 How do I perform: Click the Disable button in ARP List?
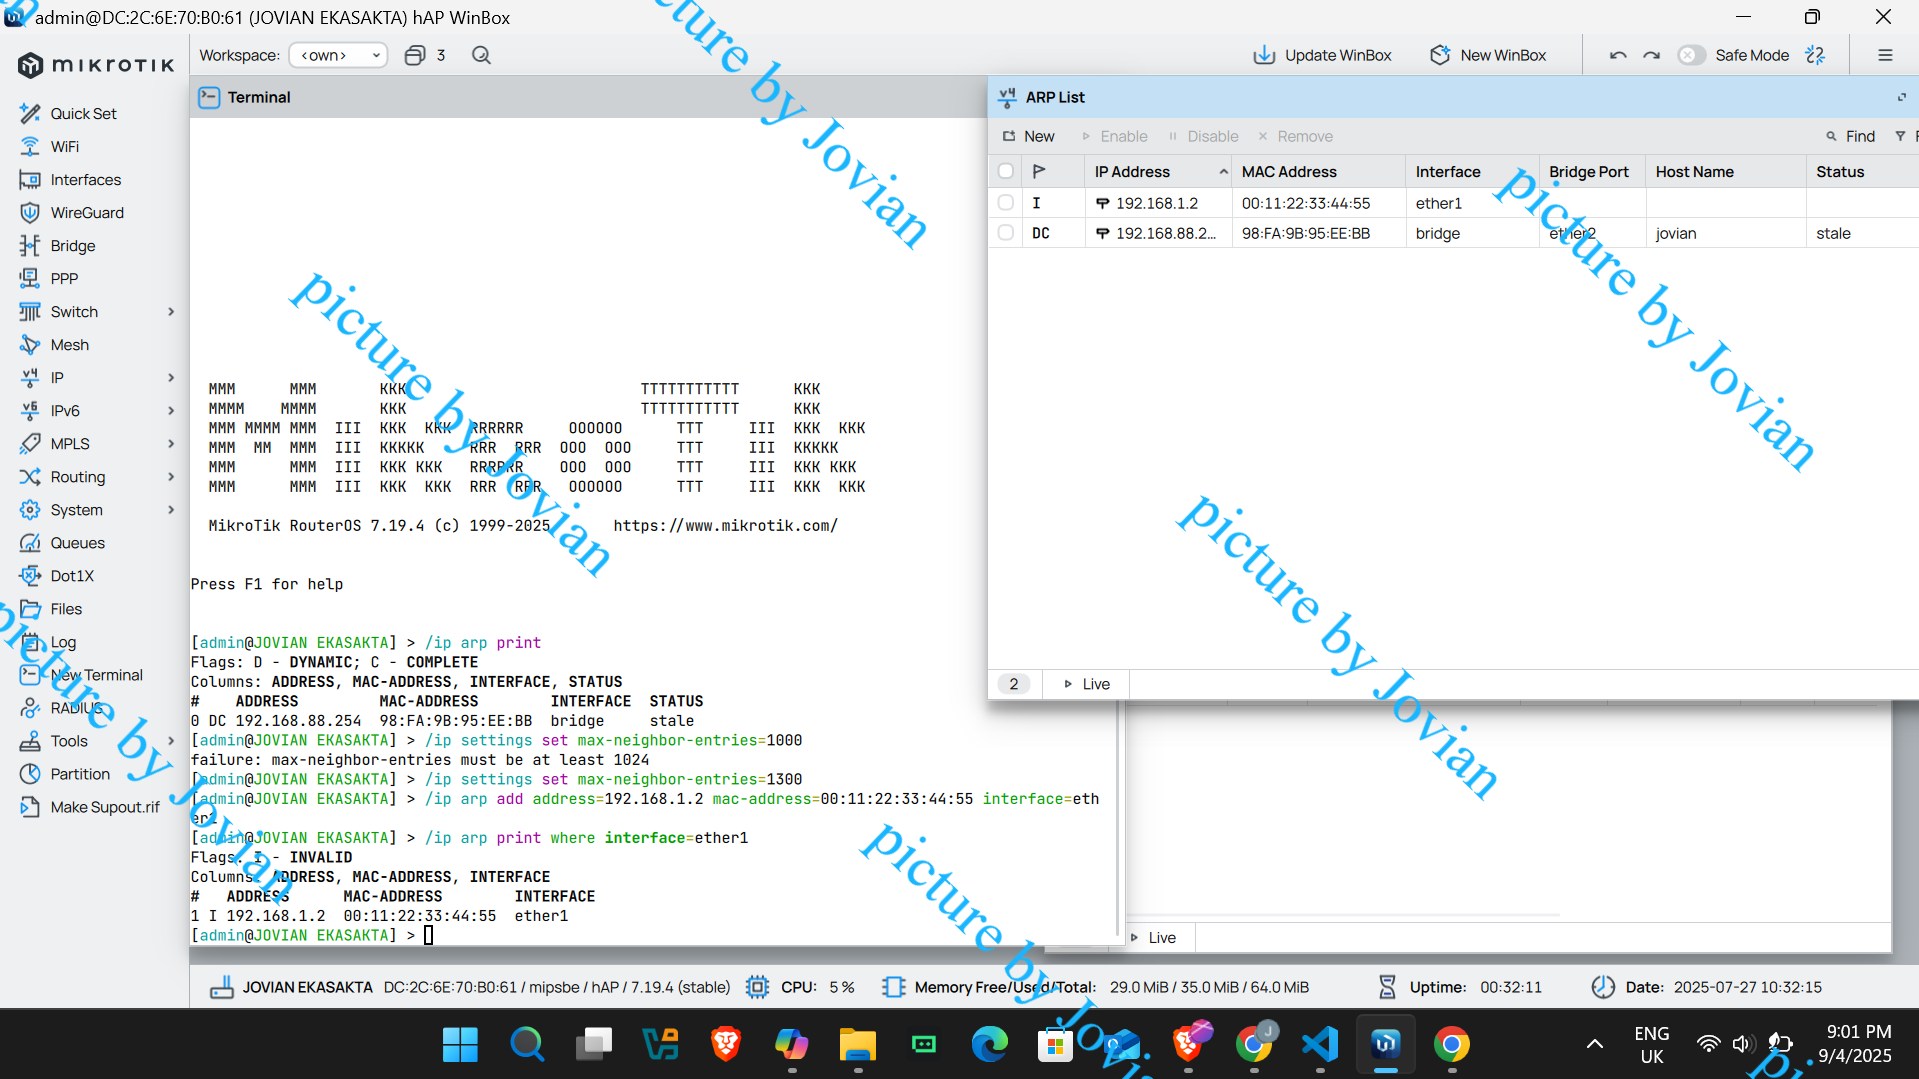(x=1203, y=136)
